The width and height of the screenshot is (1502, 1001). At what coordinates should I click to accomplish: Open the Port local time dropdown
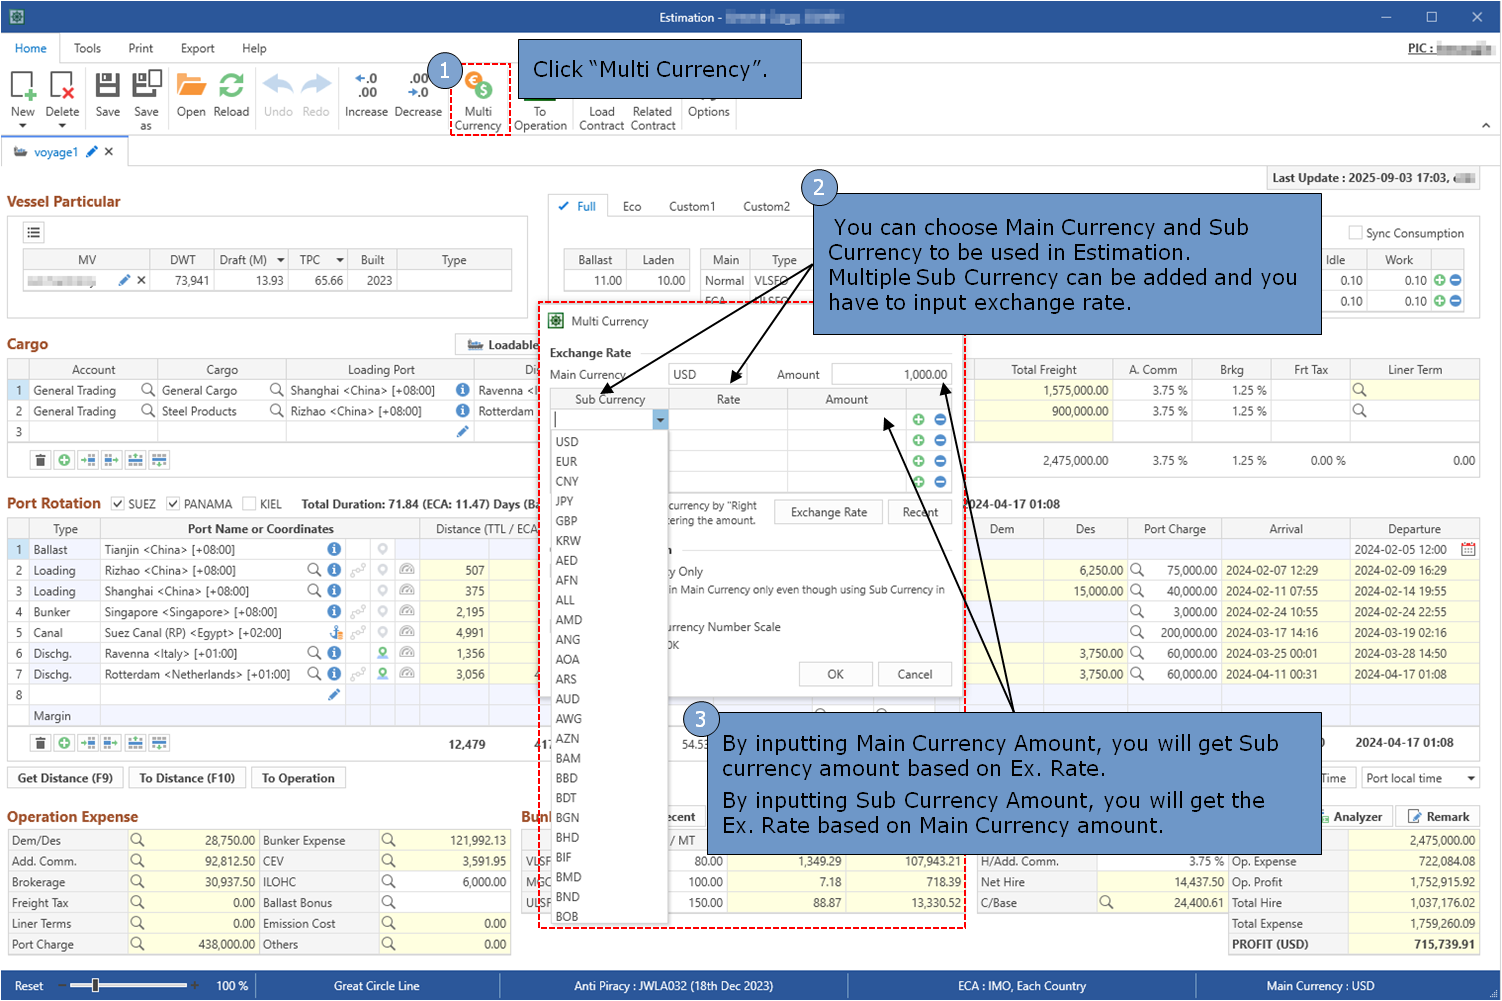[1470, 778]
